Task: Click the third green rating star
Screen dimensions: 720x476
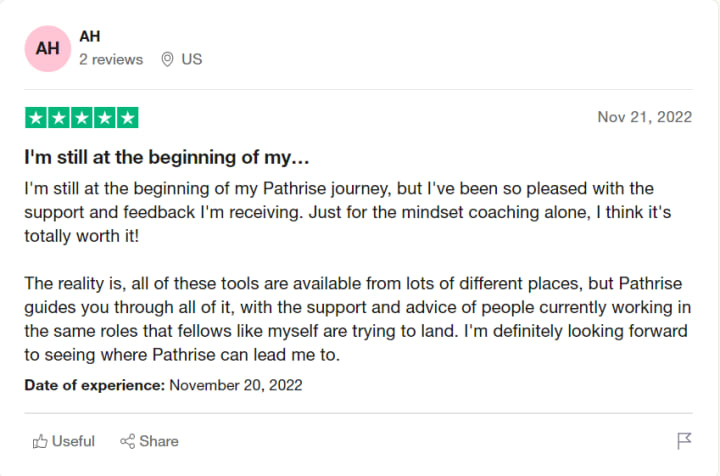Action: [82, 118]
